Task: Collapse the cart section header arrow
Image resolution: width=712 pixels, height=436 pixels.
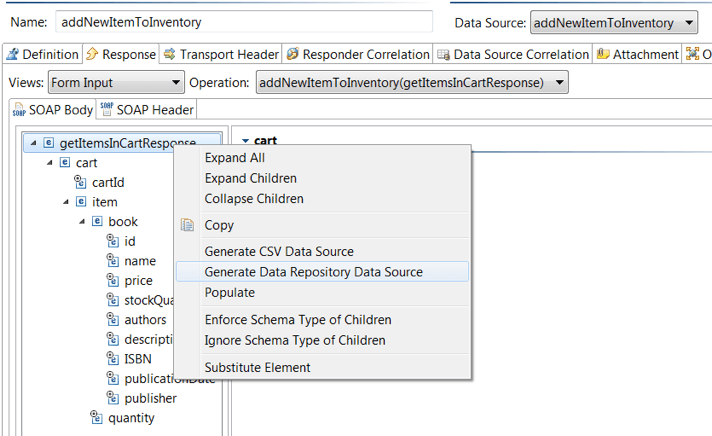Action: click(x=246, y=141)
